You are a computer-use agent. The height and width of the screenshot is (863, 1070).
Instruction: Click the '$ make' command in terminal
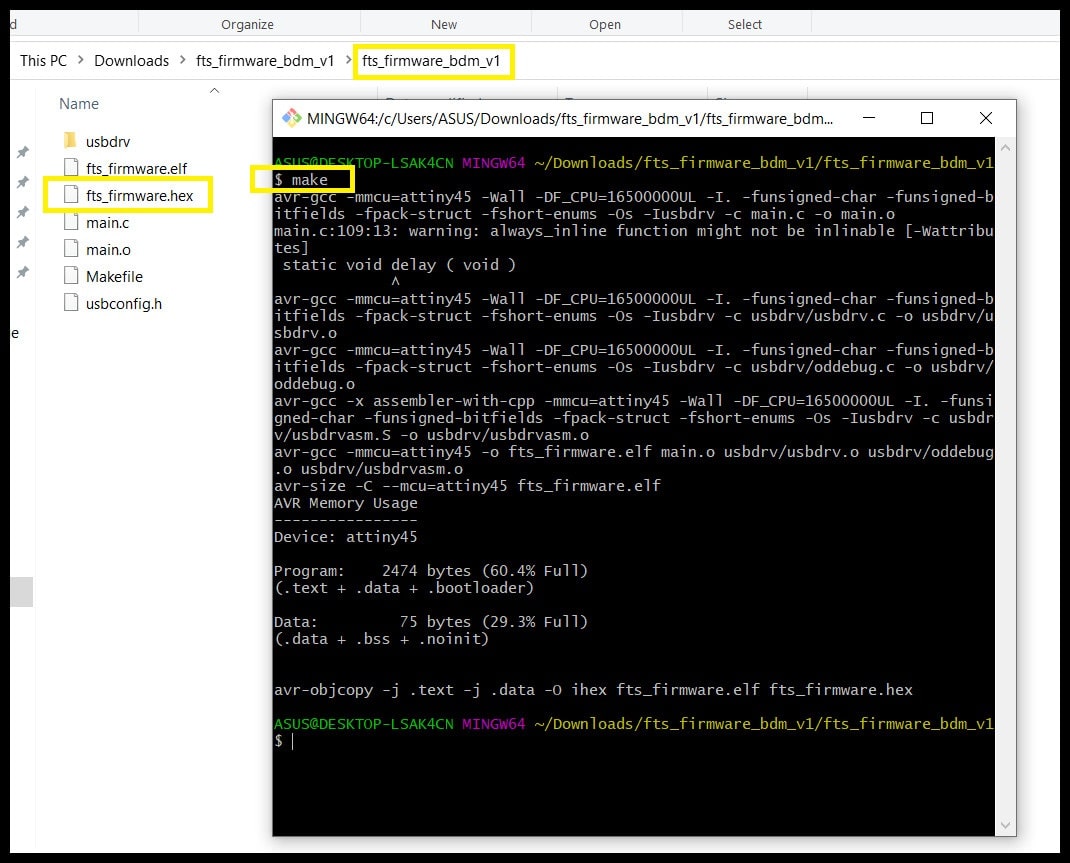(x=301, y=180)
